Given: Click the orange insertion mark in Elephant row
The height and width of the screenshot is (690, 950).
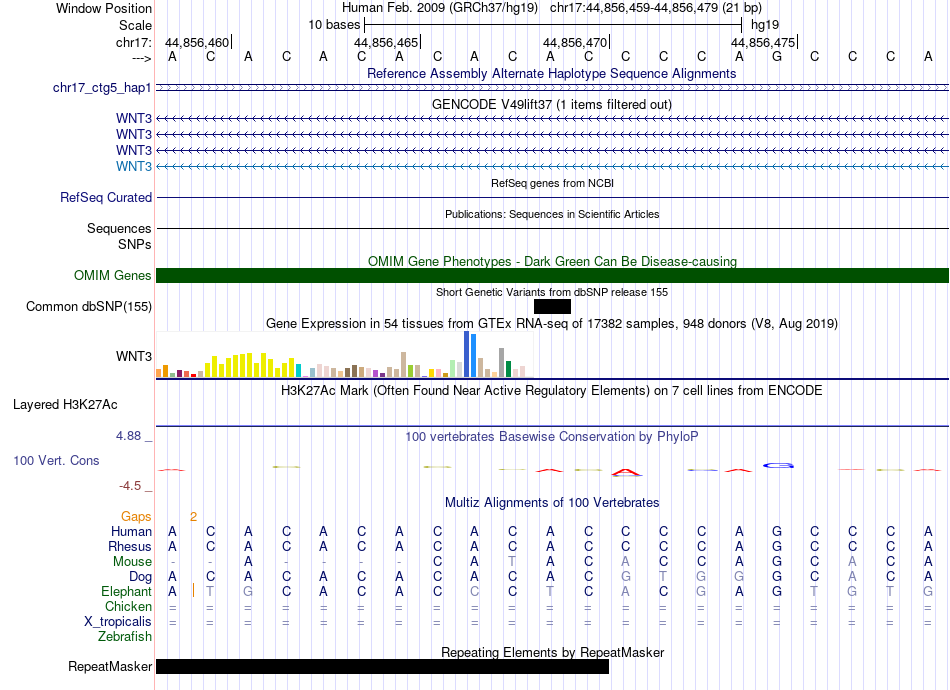Looking at the screenshot, I should pyautogui.click(x=193, y=590).
